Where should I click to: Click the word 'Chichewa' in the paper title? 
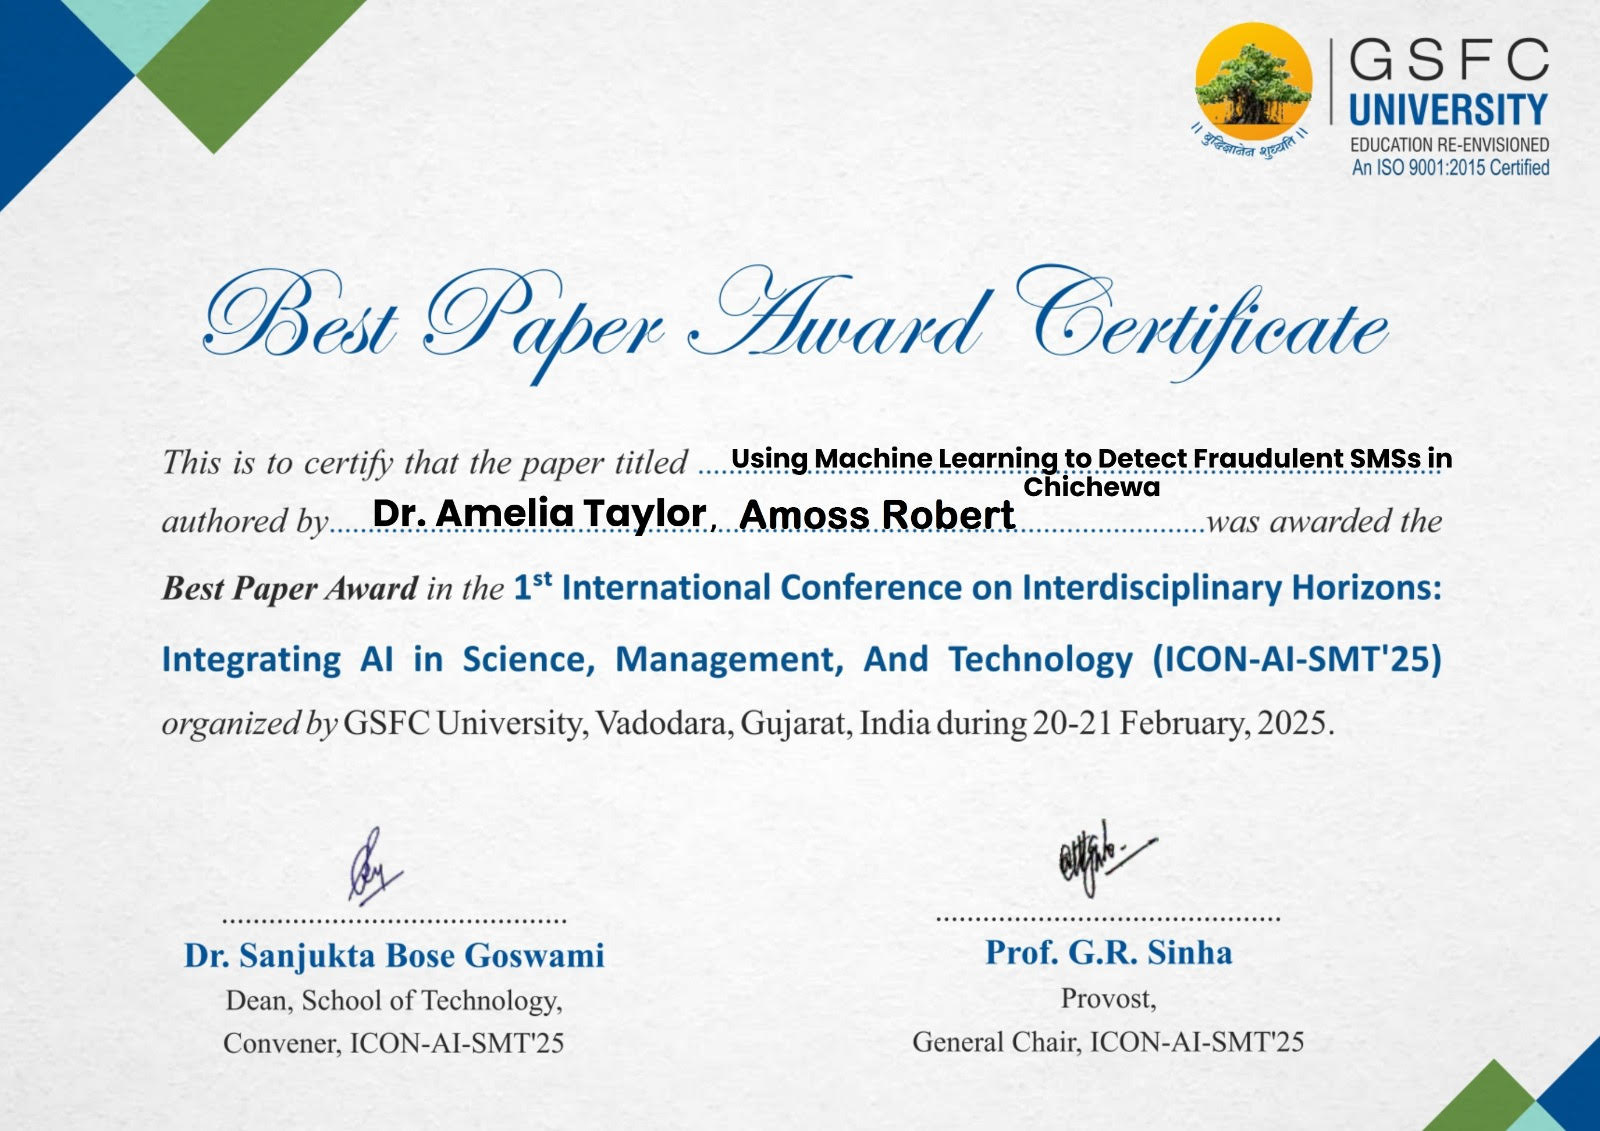tap(1091, 487)
